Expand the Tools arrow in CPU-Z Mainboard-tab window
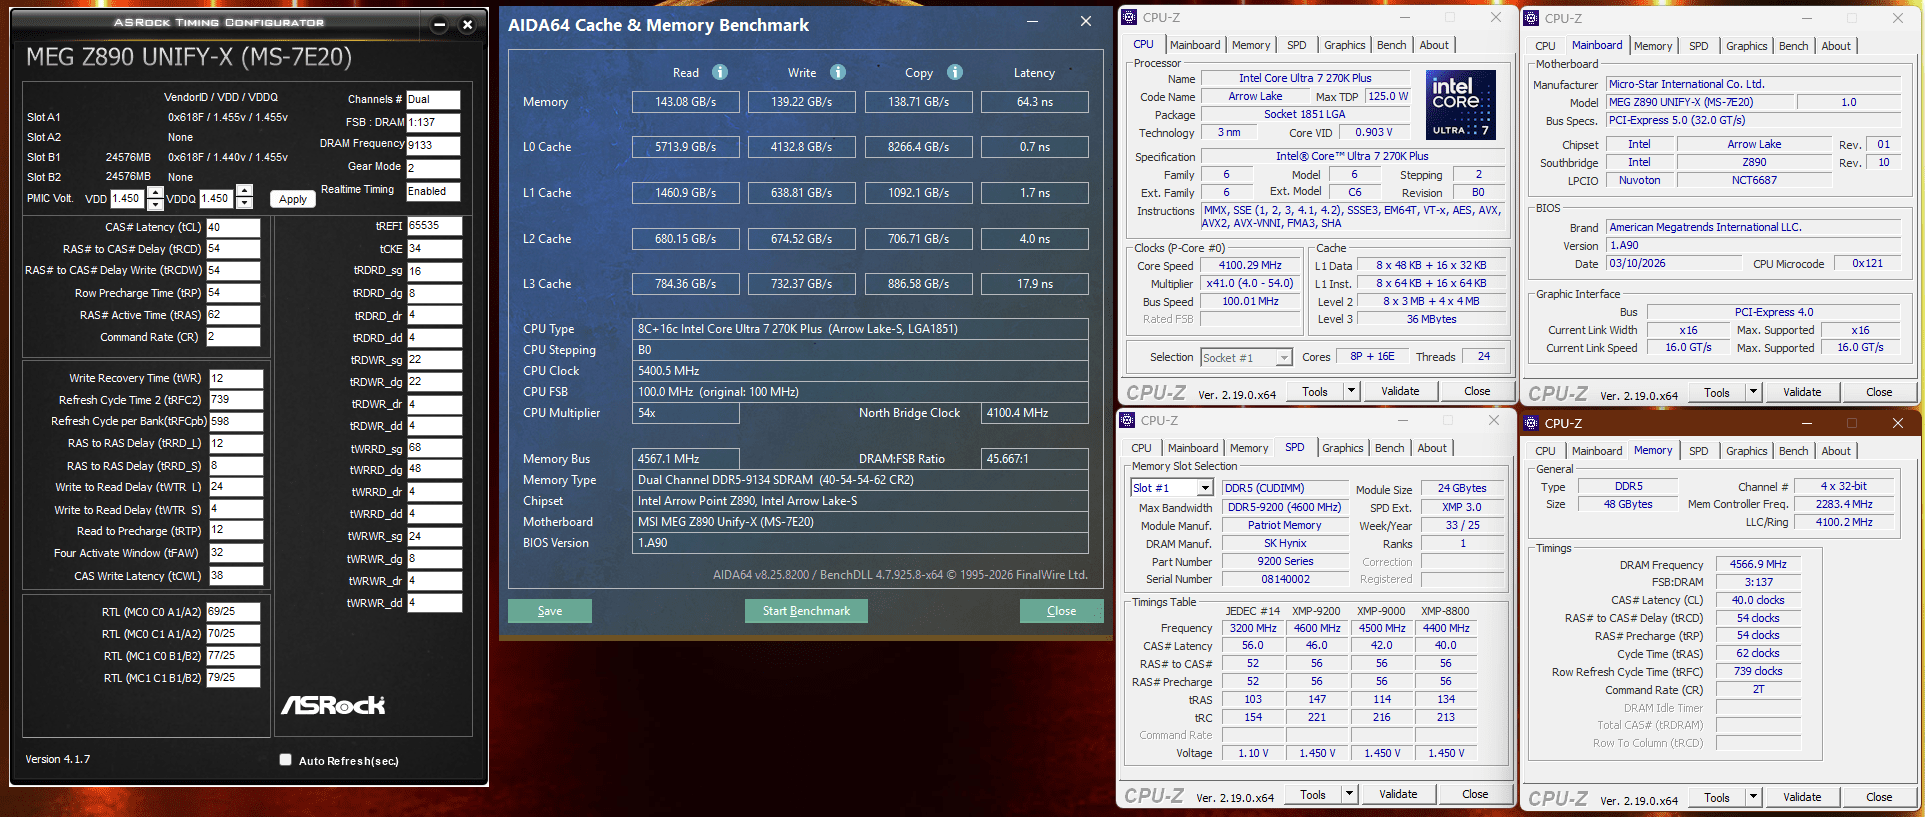The height and width of the screenshot is (817, 1925). click(x=1753, y=392)
